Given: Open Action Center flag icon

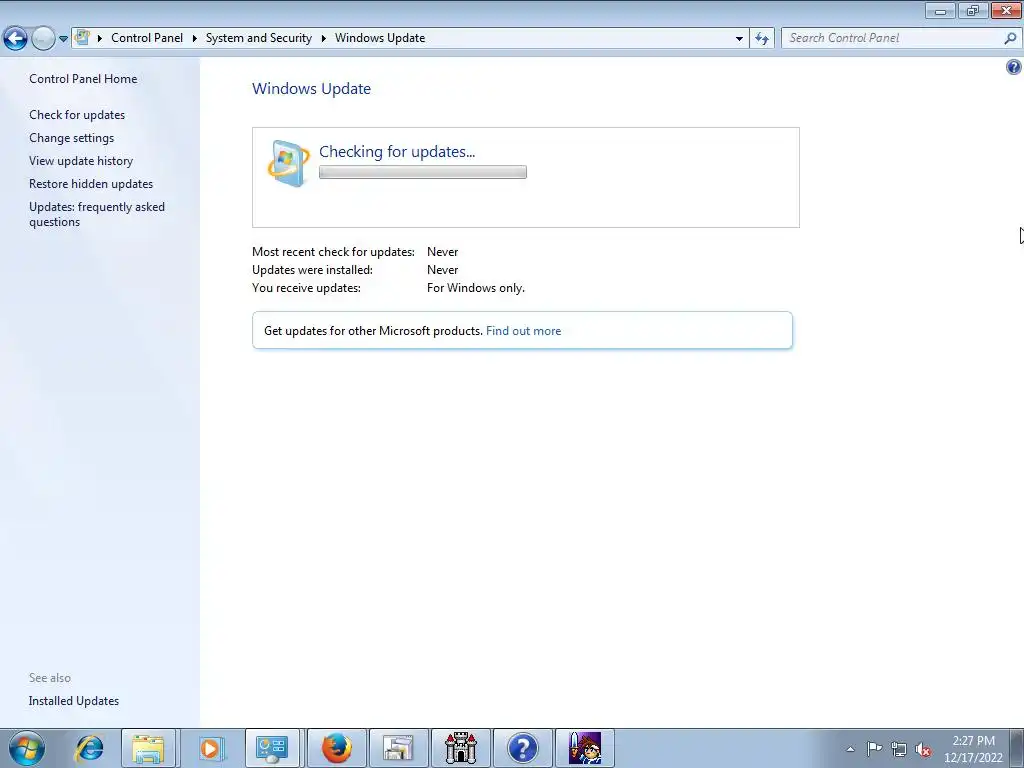Looking at the screenshot, I should [874, 749].
